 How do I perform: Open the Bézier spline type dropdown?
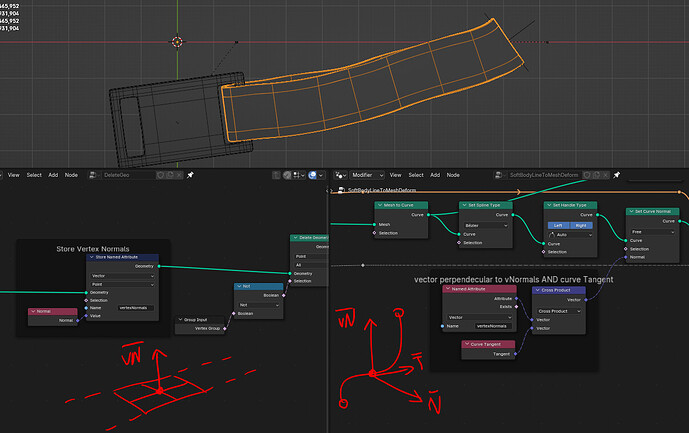click(x=486, y=226)
